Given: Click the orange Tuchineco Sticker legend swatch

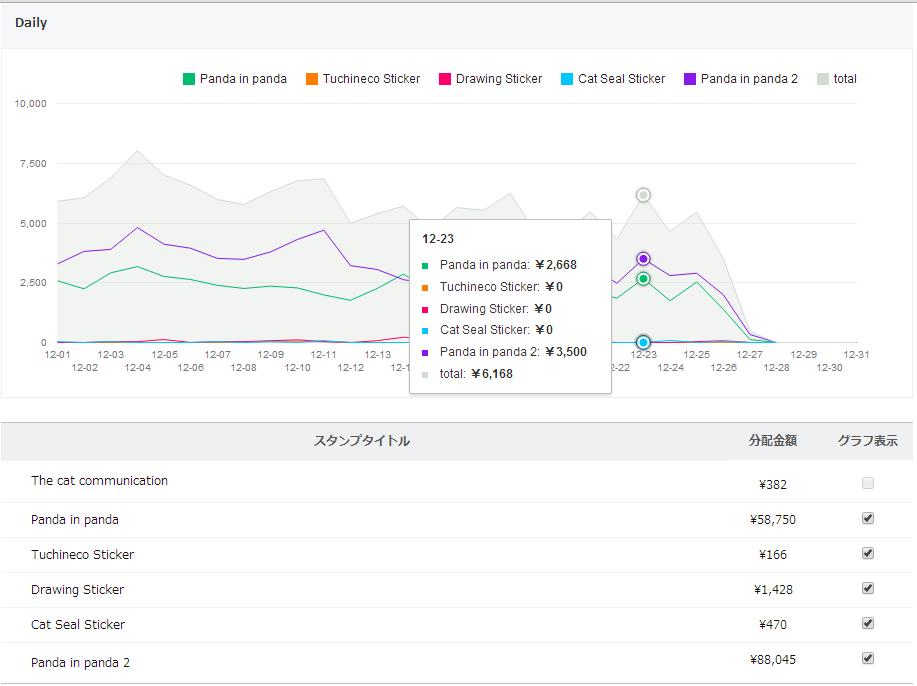Looking at the screenshot, I should tap(312, 79).
